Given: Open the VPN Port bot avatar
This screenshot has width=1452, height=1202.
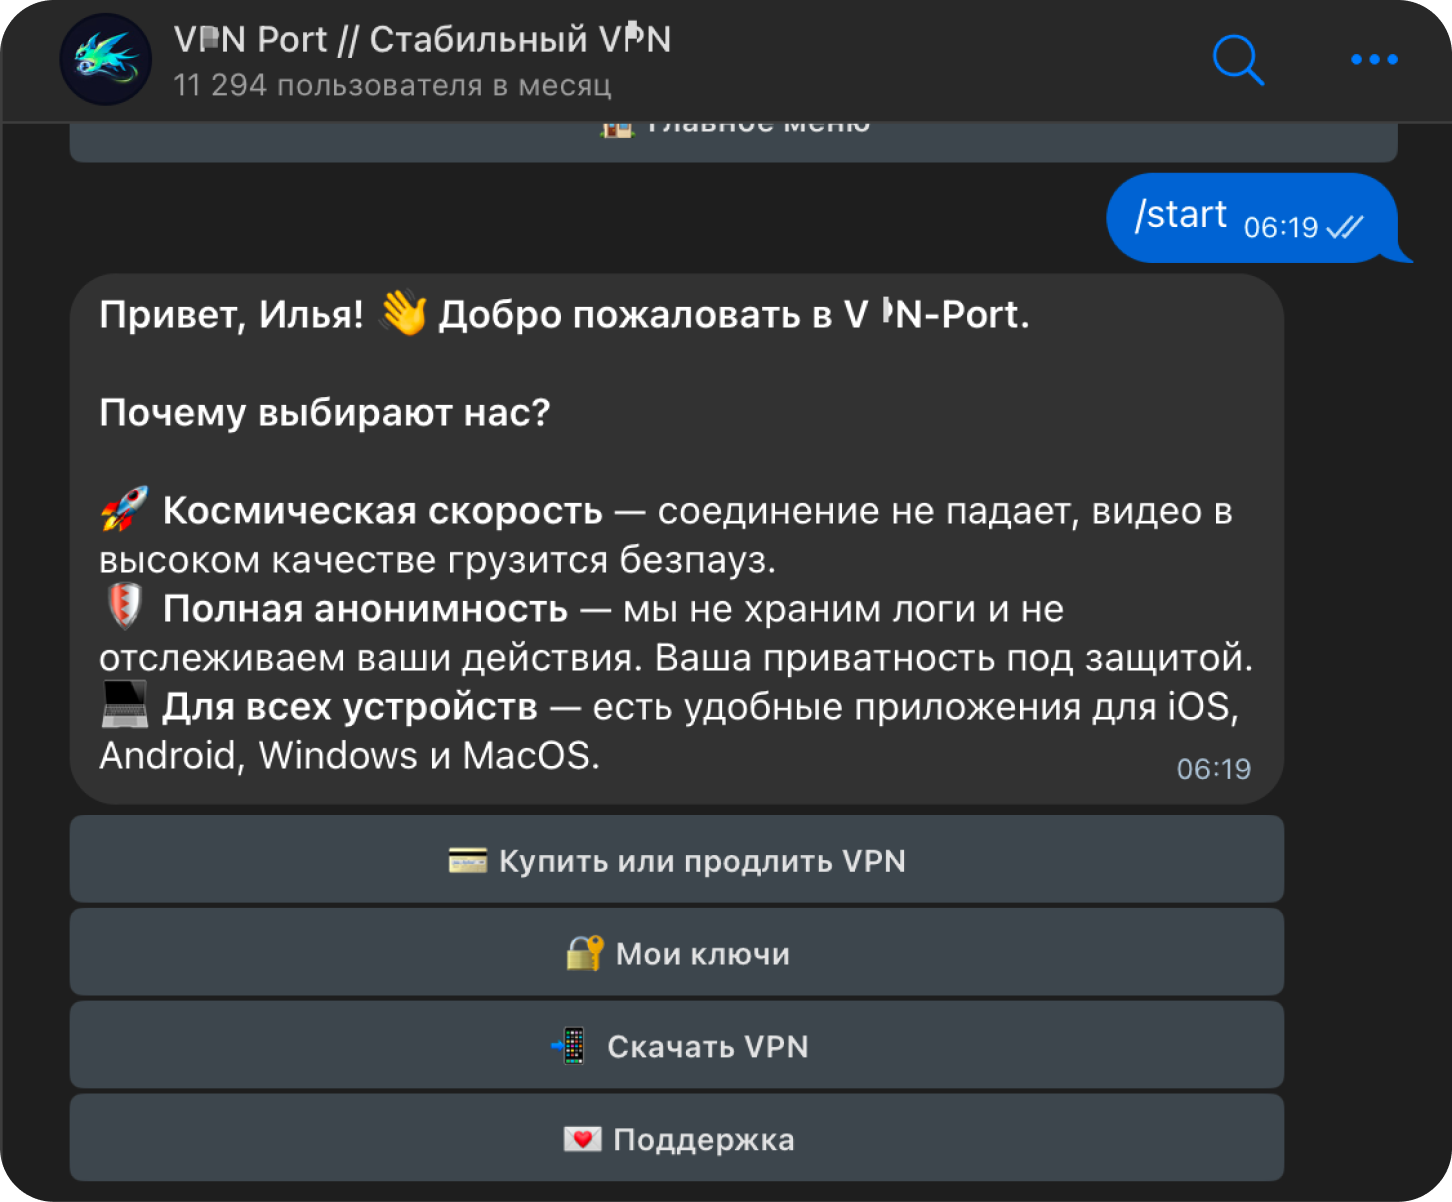Looking at the screenshot, I should coord(106,60).
